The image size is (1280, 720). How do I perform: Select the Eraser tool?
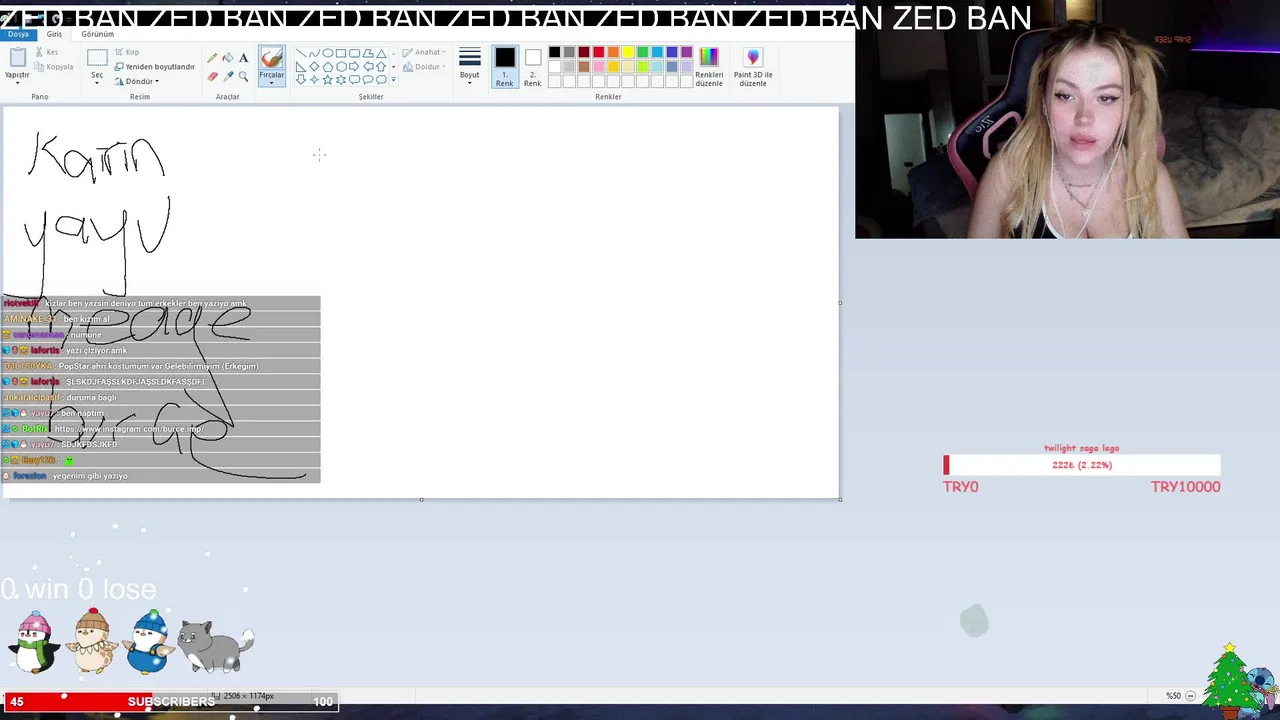point(212,76)
